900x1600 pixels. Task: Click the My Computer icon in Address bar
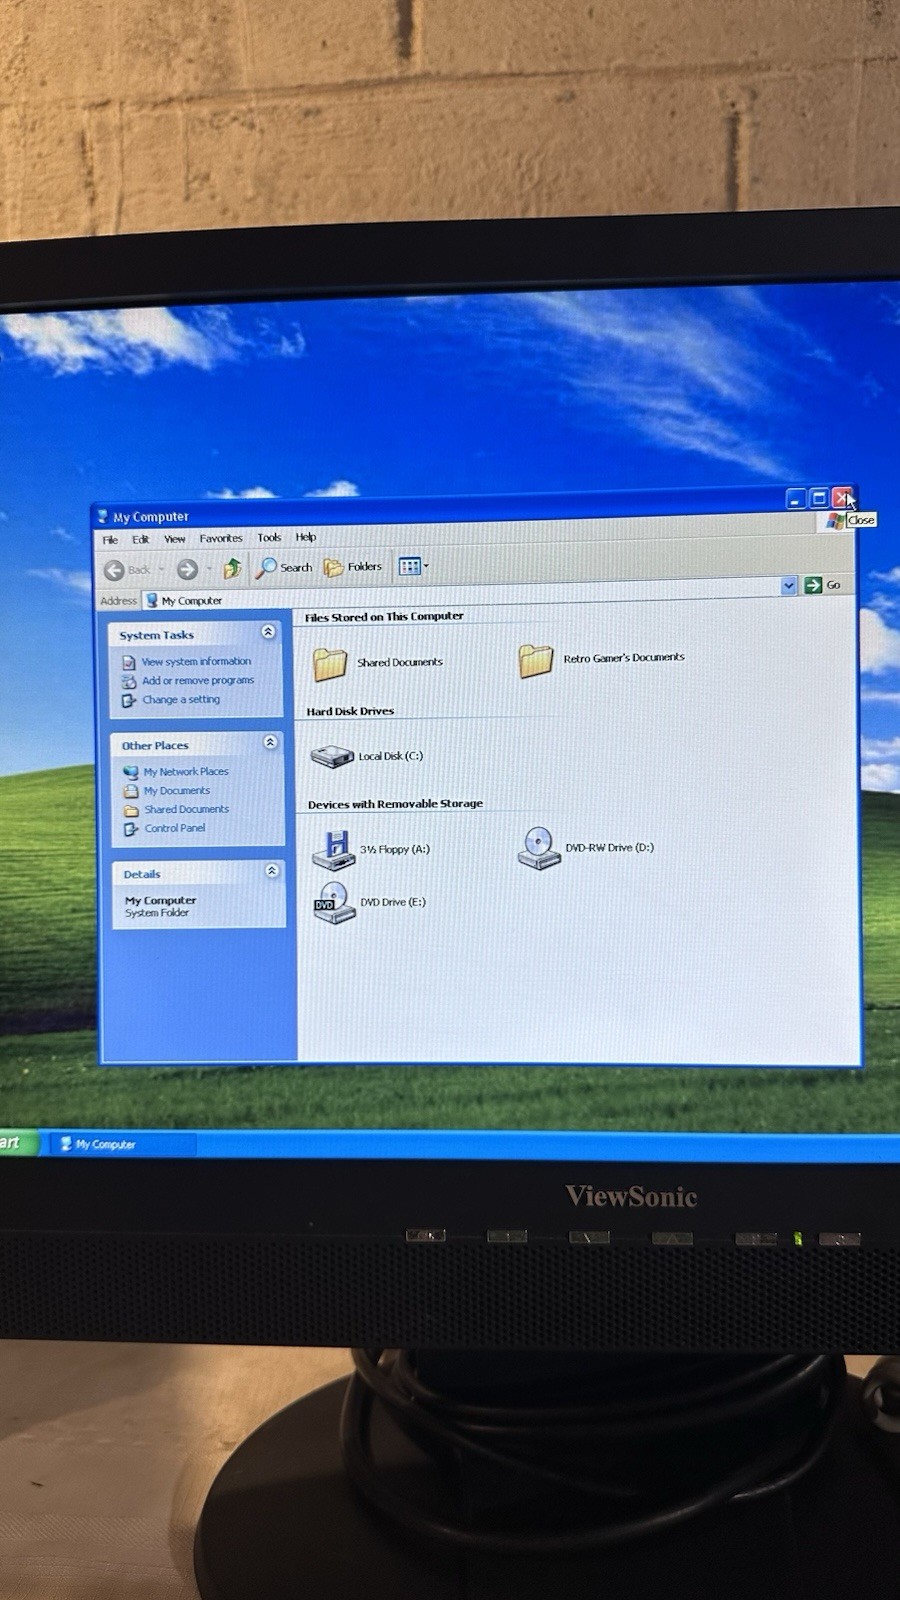[152, 600]
